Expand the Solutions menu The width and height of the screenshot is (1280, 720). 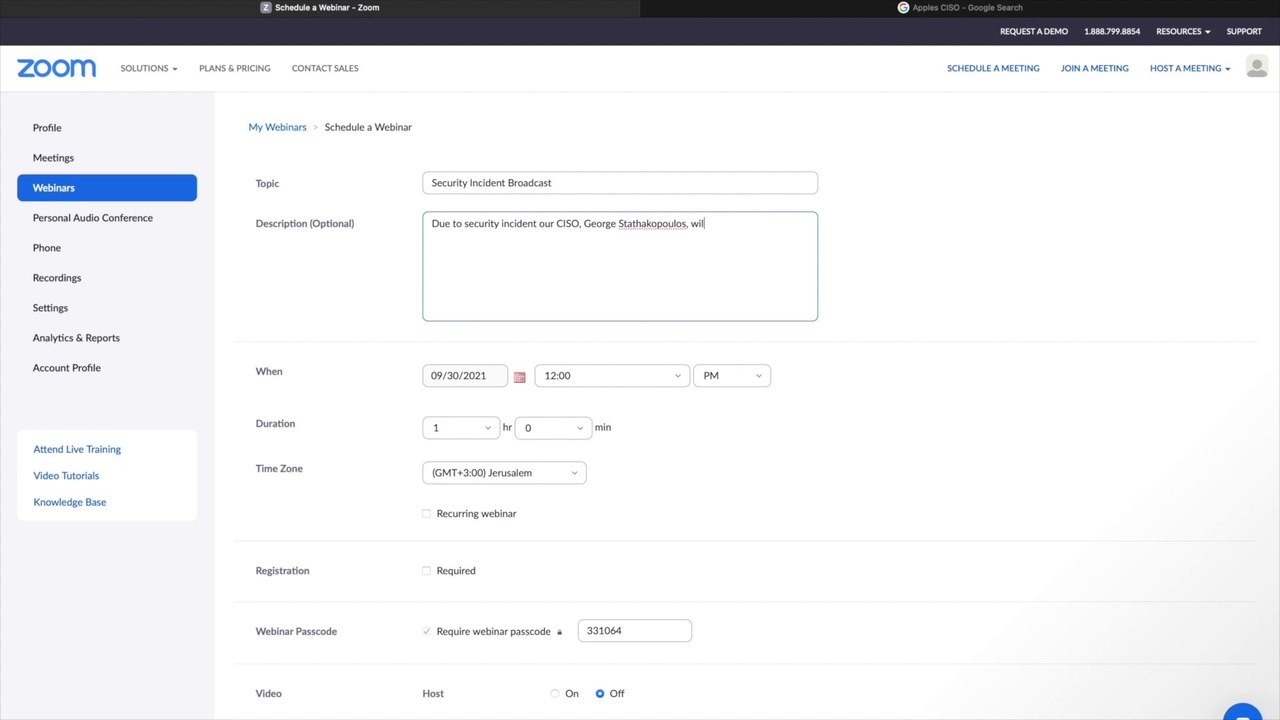149,69
